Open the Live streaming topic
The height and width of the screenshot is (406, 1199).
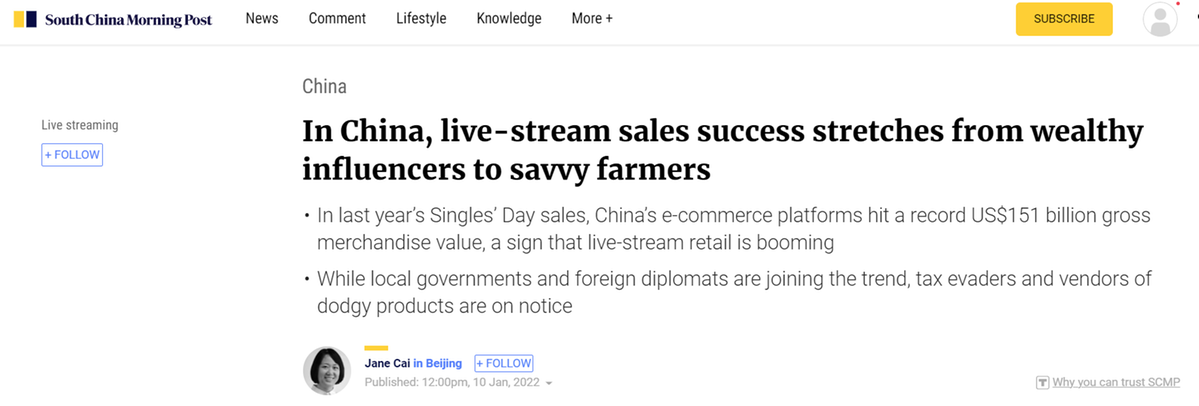click(80, 125)
